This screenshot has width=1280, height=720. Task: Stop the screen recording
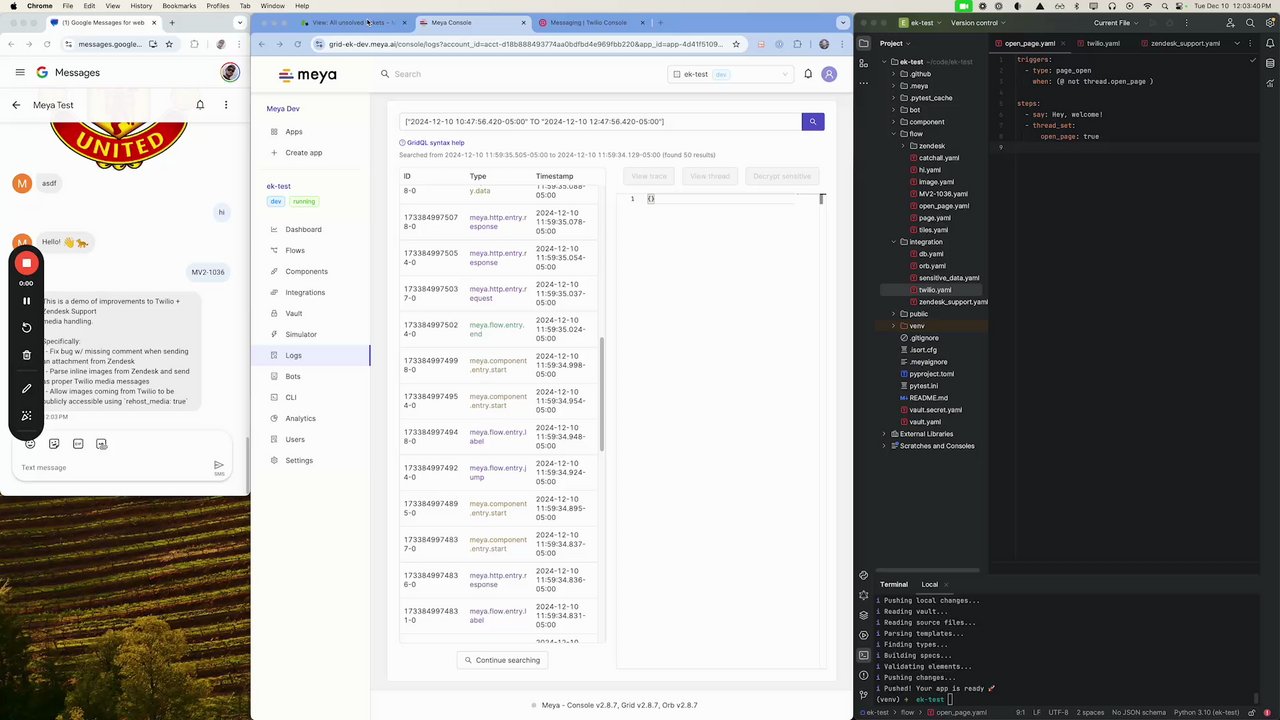[x=27, y=263]
